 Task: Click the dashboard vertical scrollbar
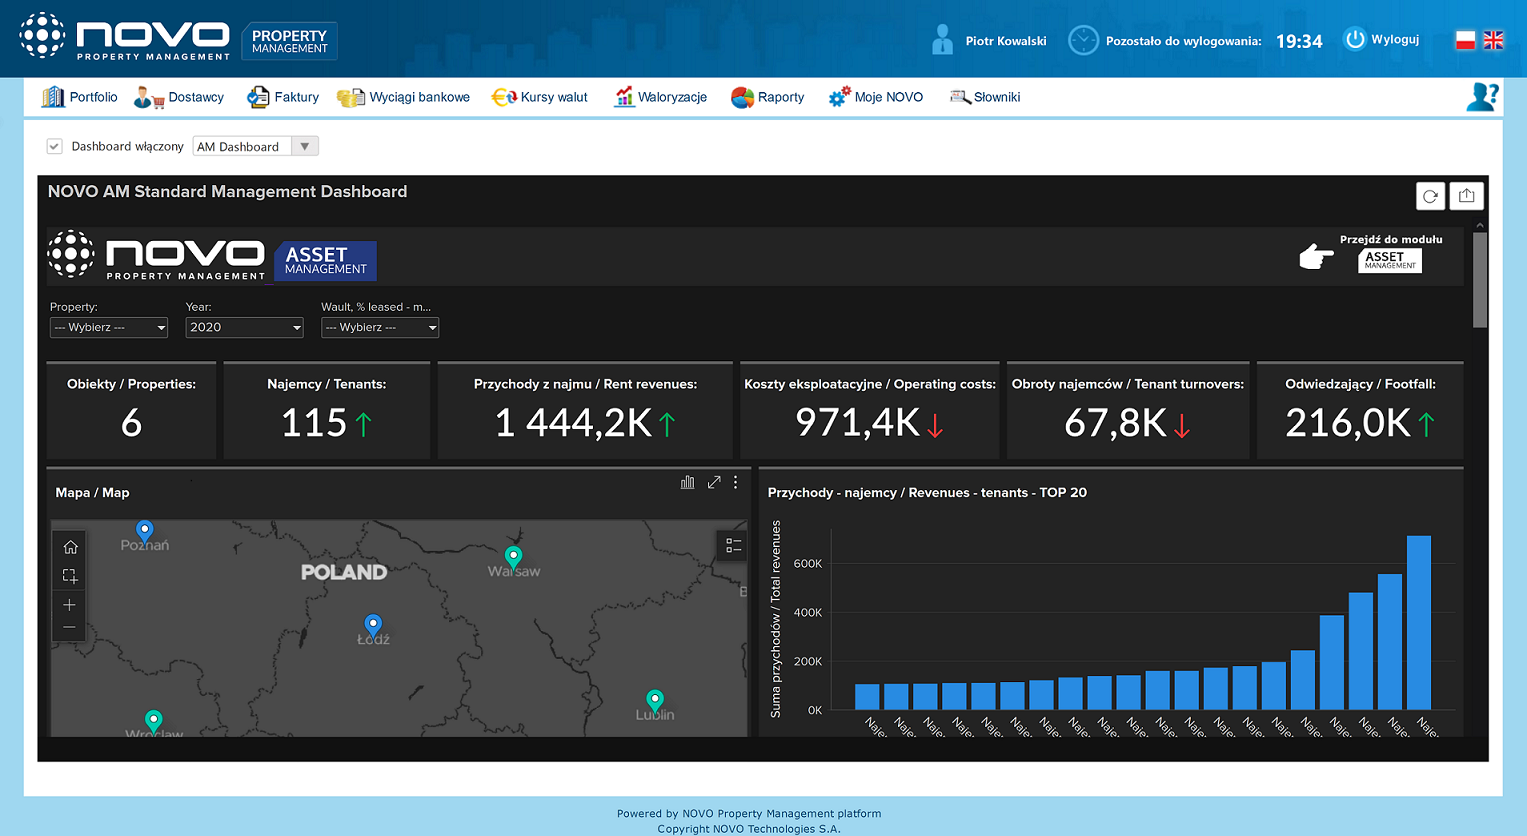tap(1480, 280)
